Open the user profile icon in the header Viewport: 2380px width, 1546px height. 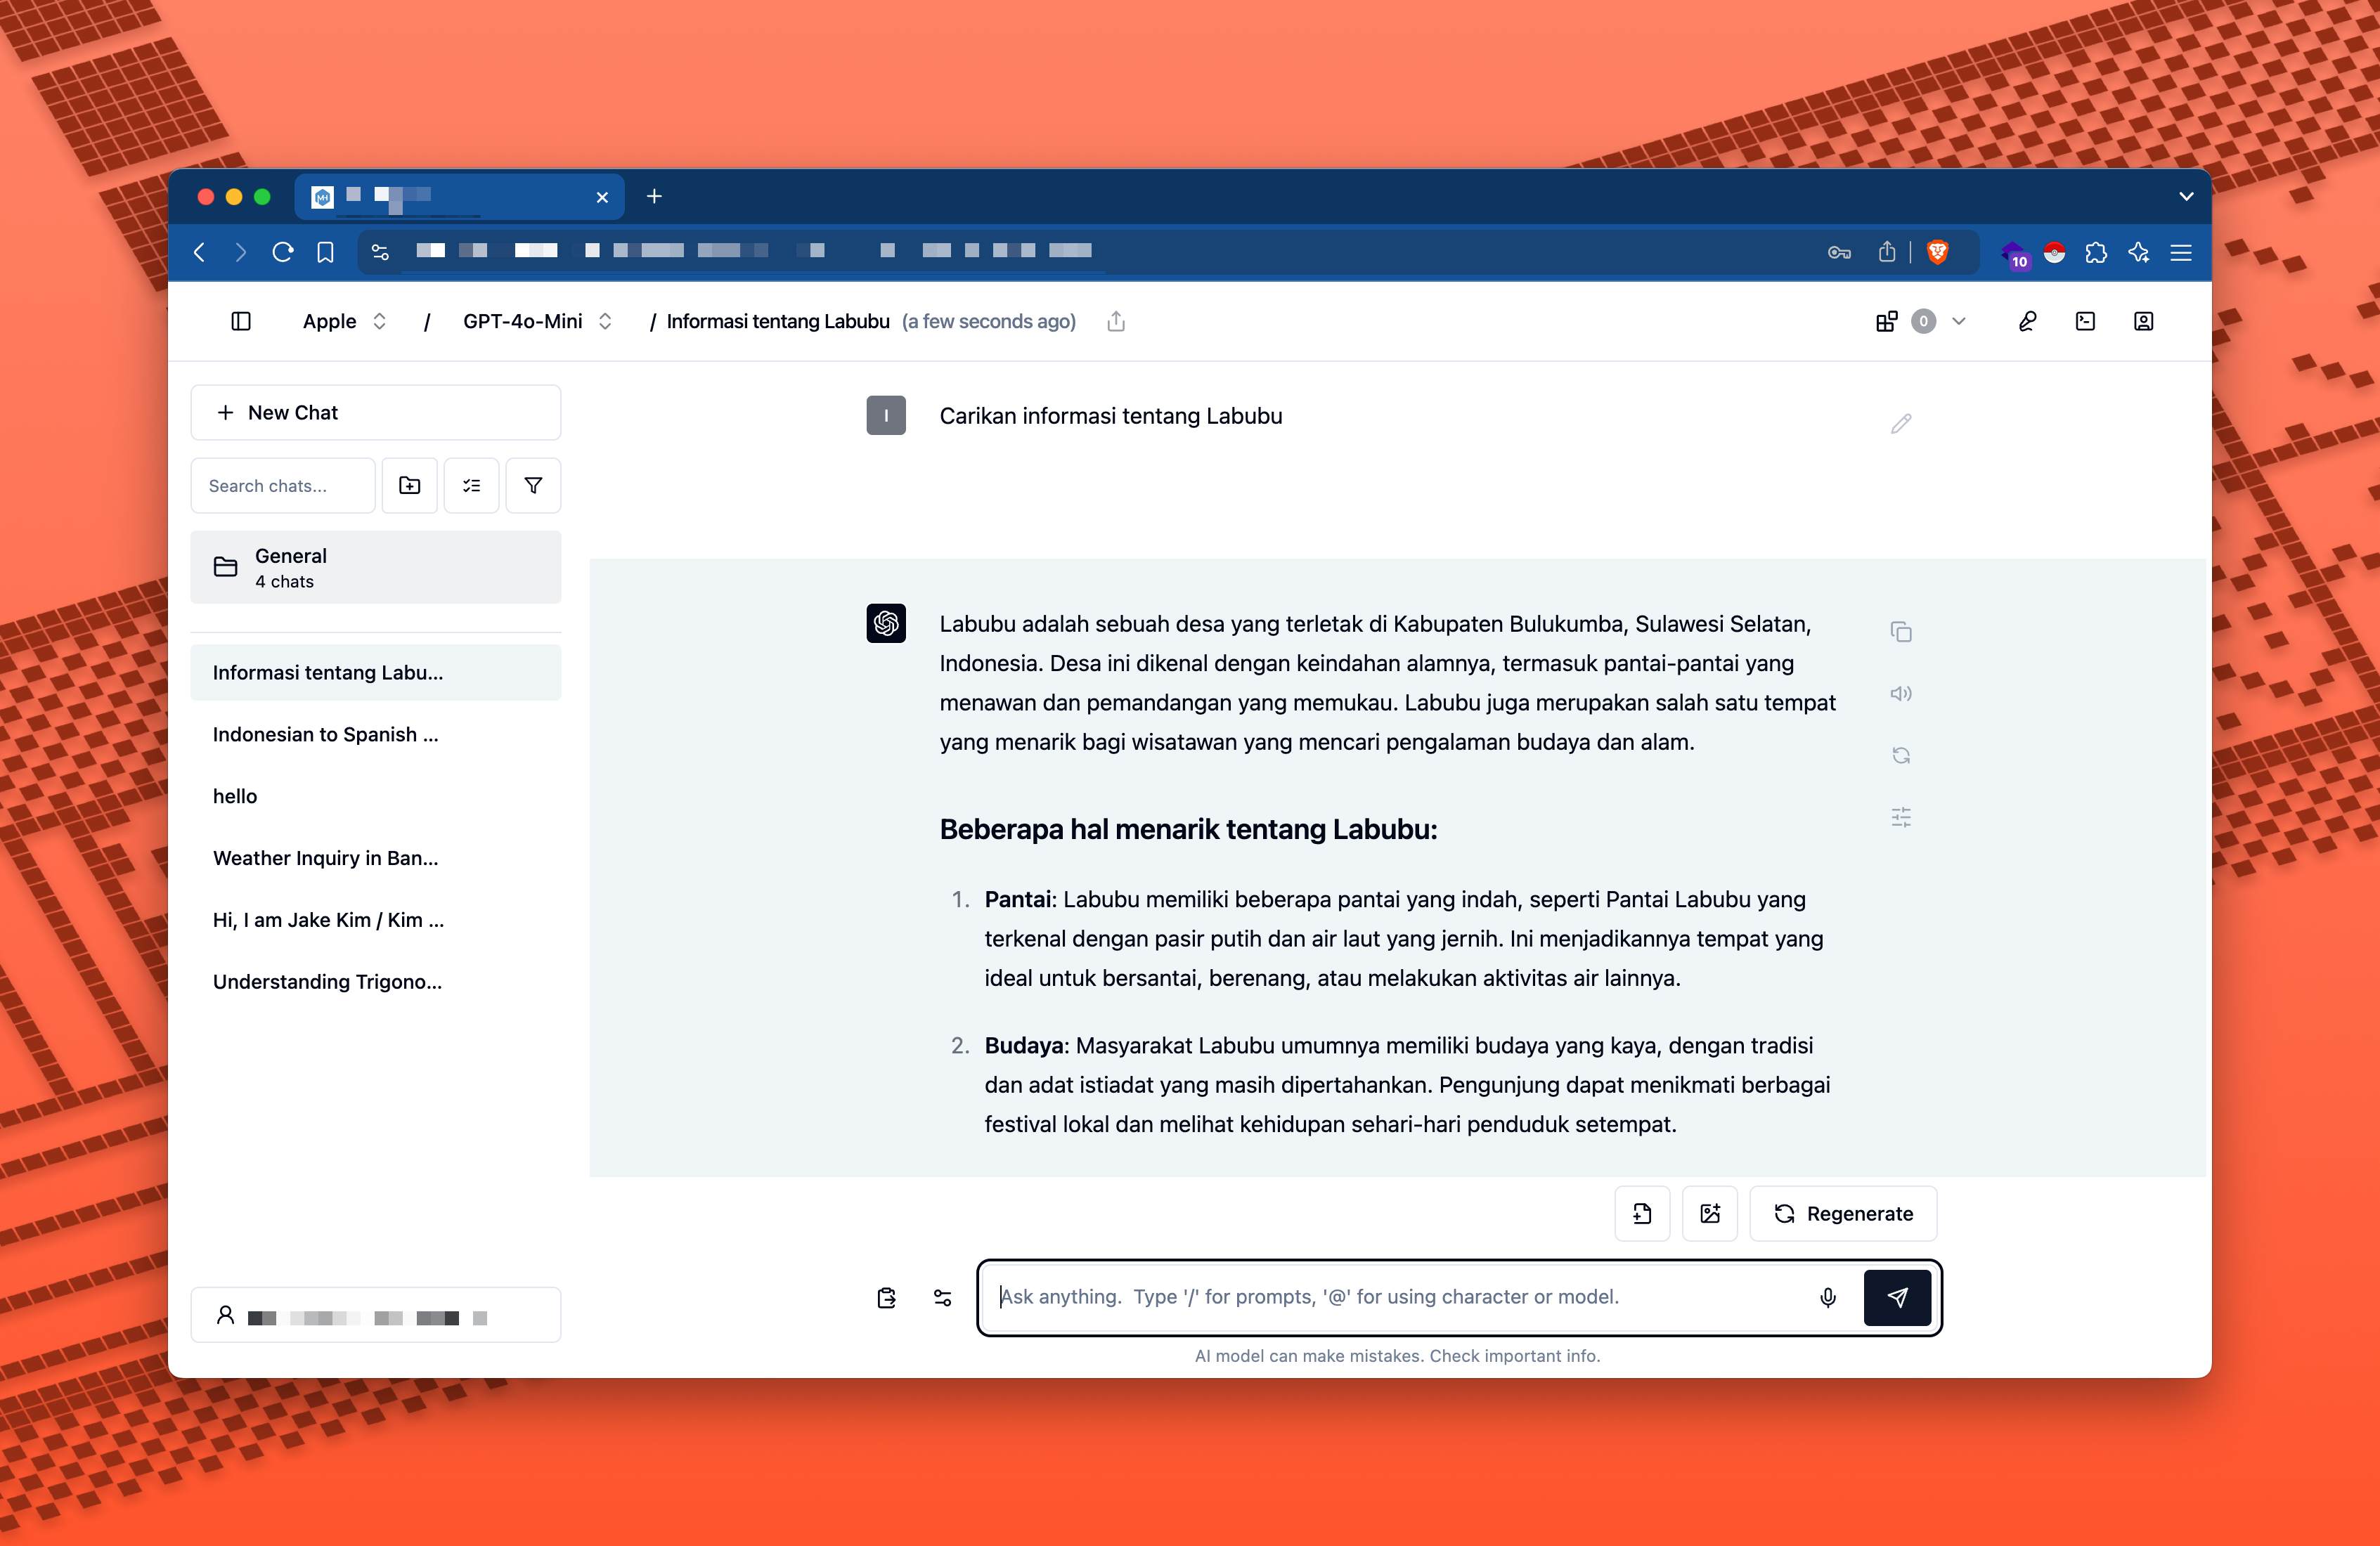click(x=2143, y=321)
